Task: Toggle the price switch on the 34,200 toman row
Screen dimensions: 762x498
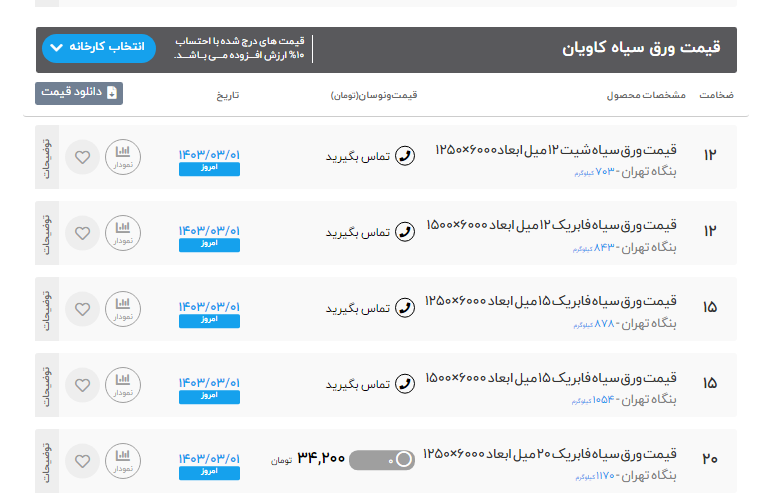Action: pyautogui.click(x=382, y=460)
